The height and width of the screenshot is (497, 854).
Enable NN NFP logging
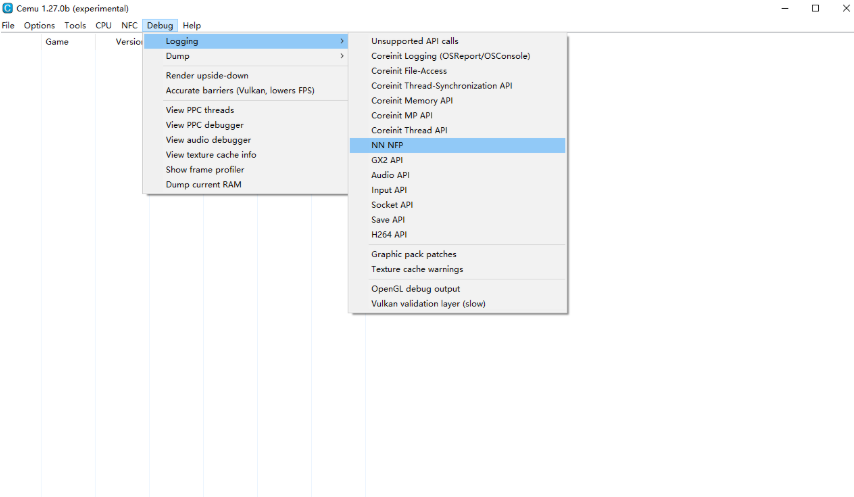click(387, 145)
